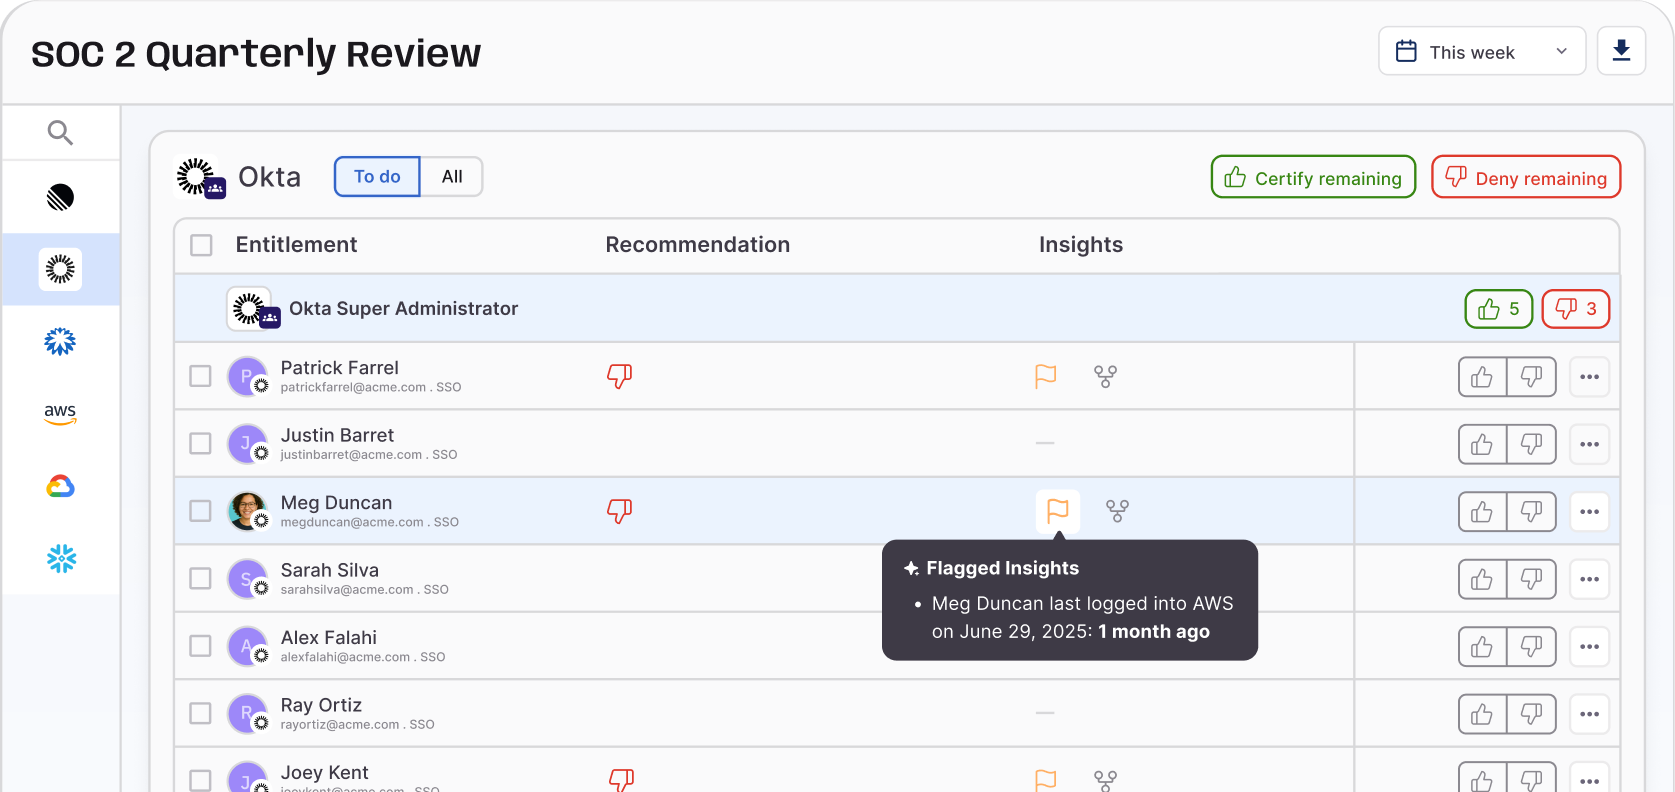Approve Justin Barret with thumbs up

[1482, 444]
